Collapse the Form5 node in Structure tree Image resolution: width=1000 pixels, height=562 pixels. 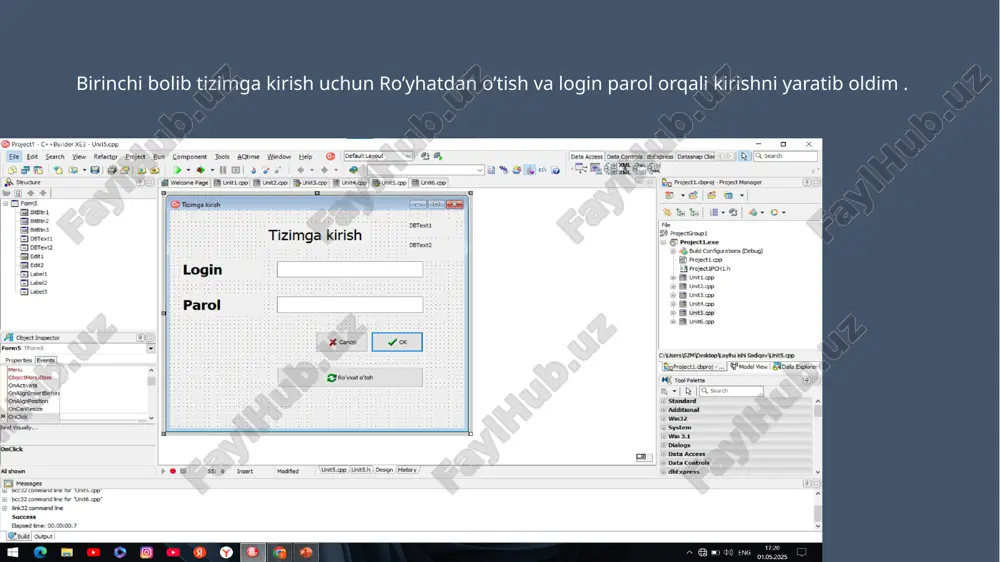(6, 203)
